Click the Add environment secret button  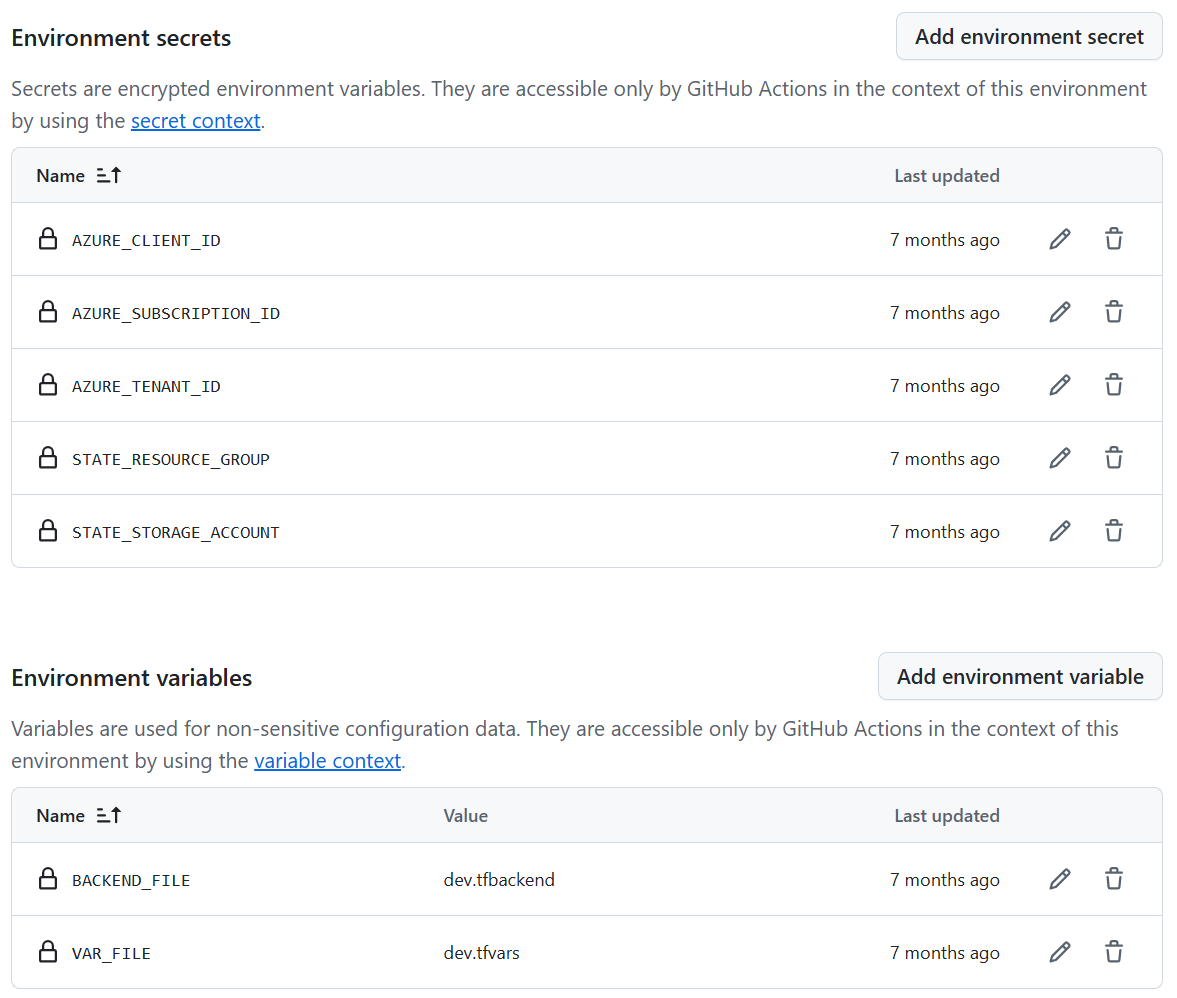(x=1029, y=36)
